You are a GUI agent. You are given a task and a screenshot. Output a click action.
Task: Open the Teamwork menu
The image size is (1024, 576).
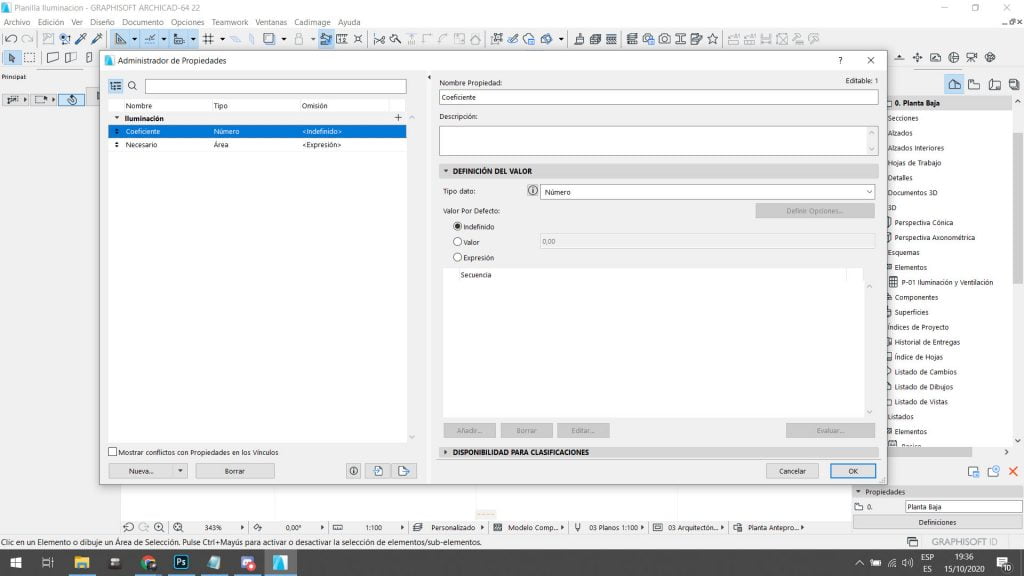pyautogui.click(x=229, y=22)
